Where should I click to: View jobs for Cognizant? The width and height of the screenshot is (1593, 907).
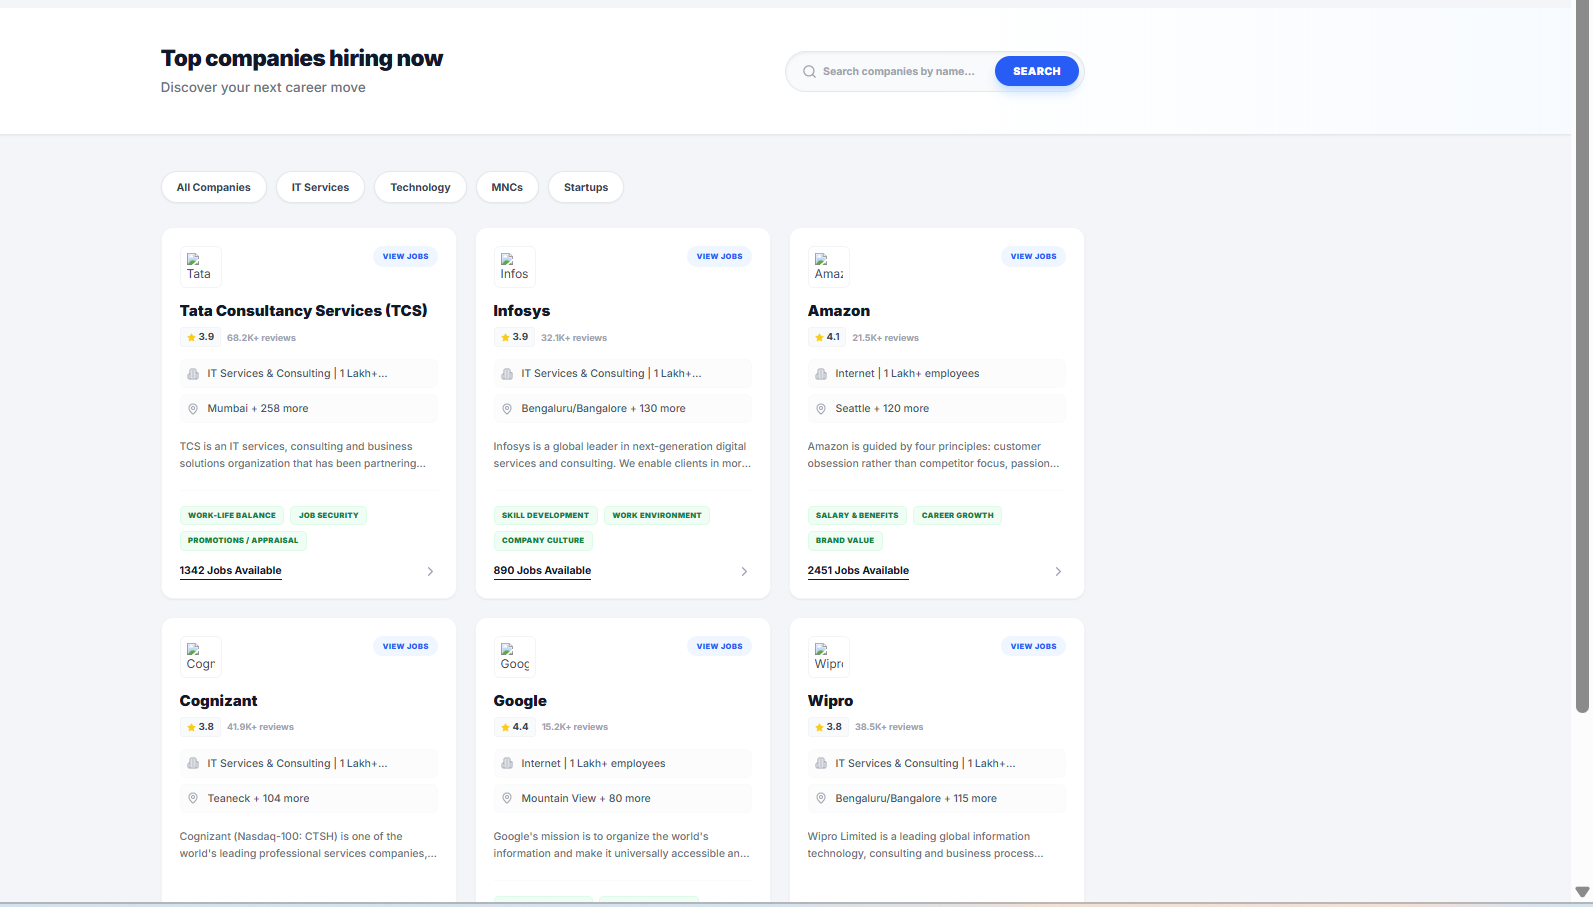click(405, 647)
